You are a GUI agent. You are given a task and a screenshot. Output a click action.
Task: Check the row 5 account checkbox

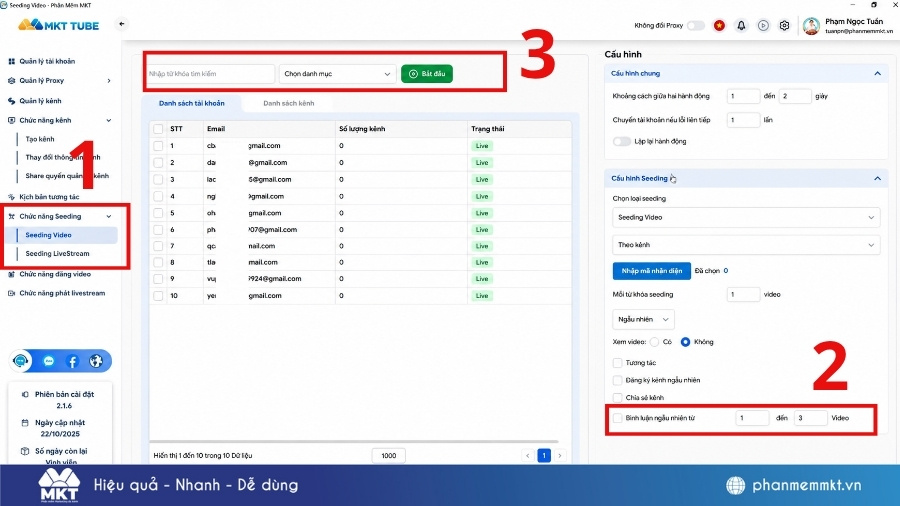(x=158, y=213)
